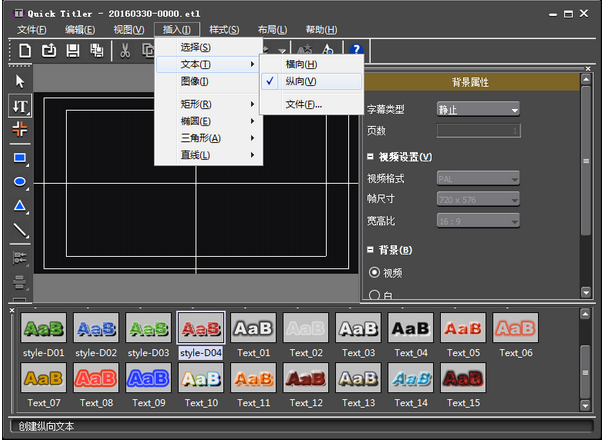Select the vertical text tool

[x=19, y=105]
